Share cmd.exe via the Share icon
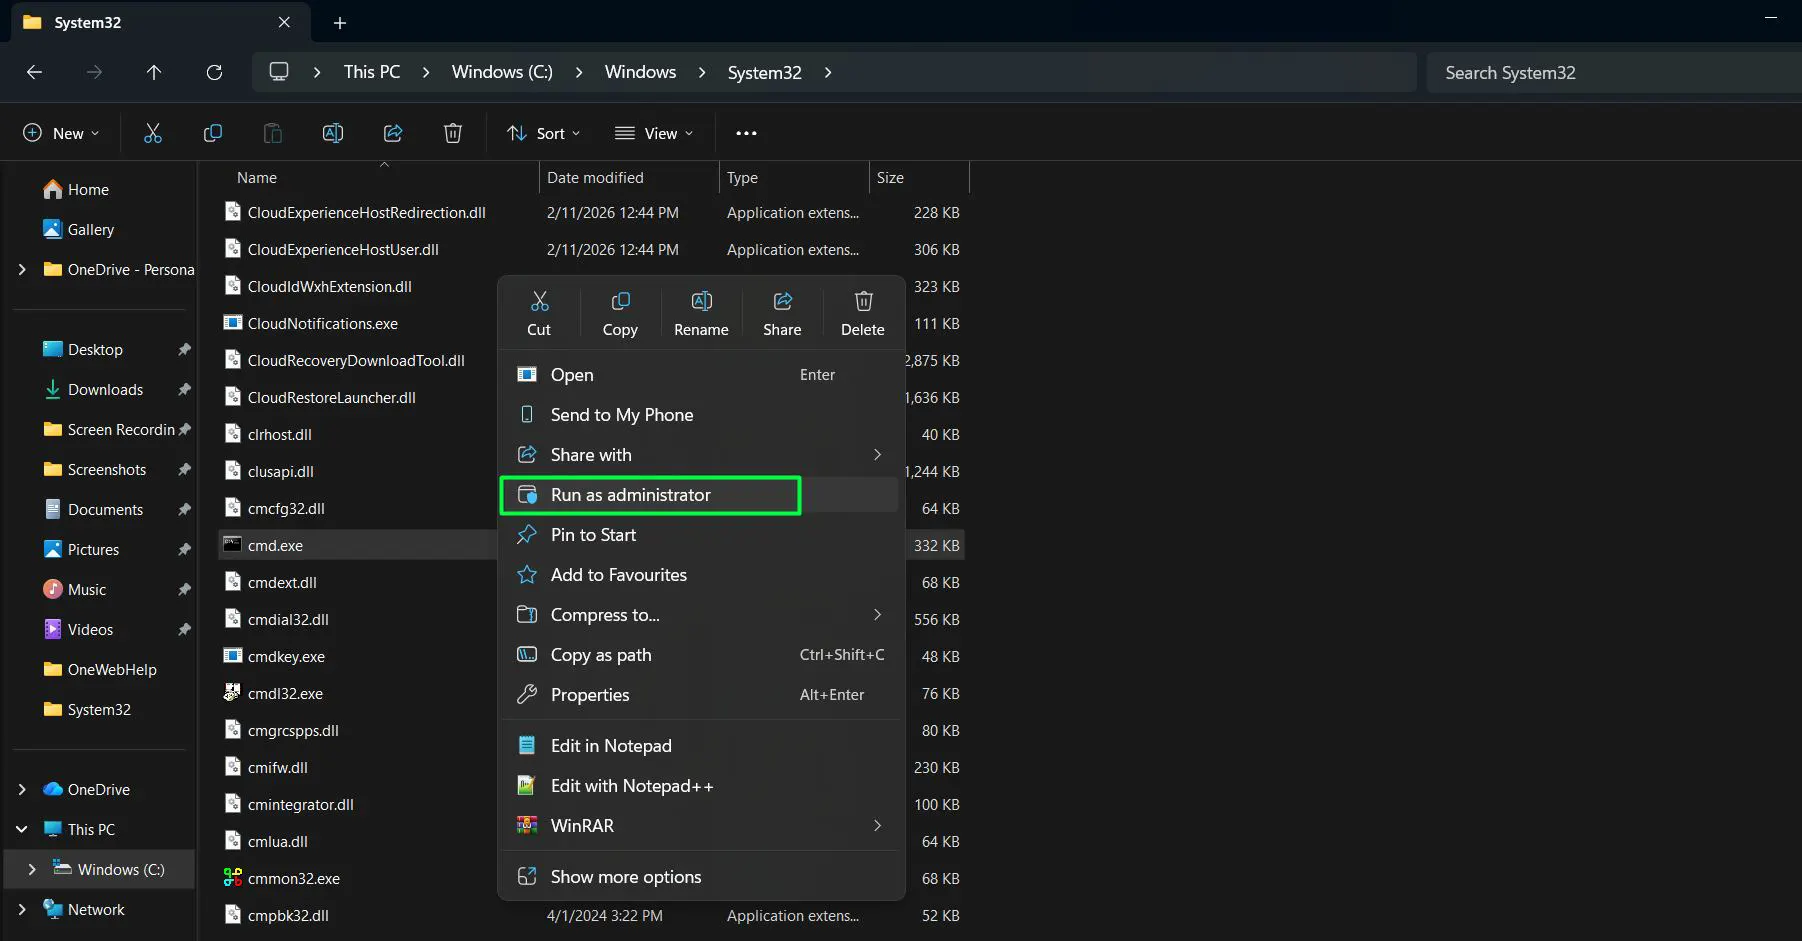This screenshot has width=1802, height=941. 782,312
